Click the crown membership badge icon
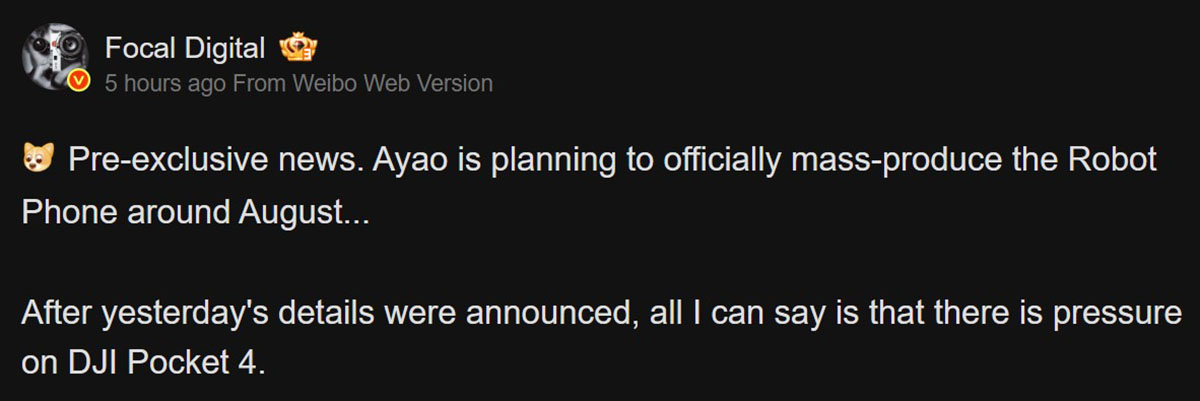1200x401 pixels. pyautogui.click(x=299, y=47)
